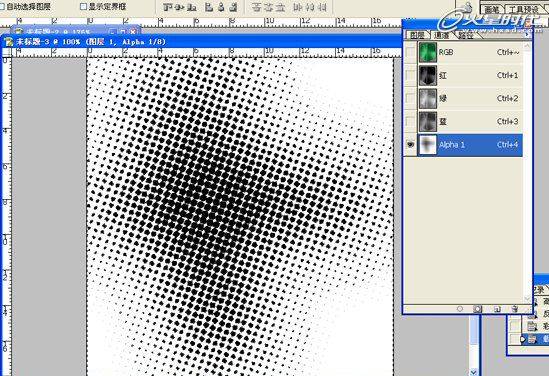Screen dimensions: 549x376
Task: Distribute top edges icon in options bar
Action: tap(257, 7)
